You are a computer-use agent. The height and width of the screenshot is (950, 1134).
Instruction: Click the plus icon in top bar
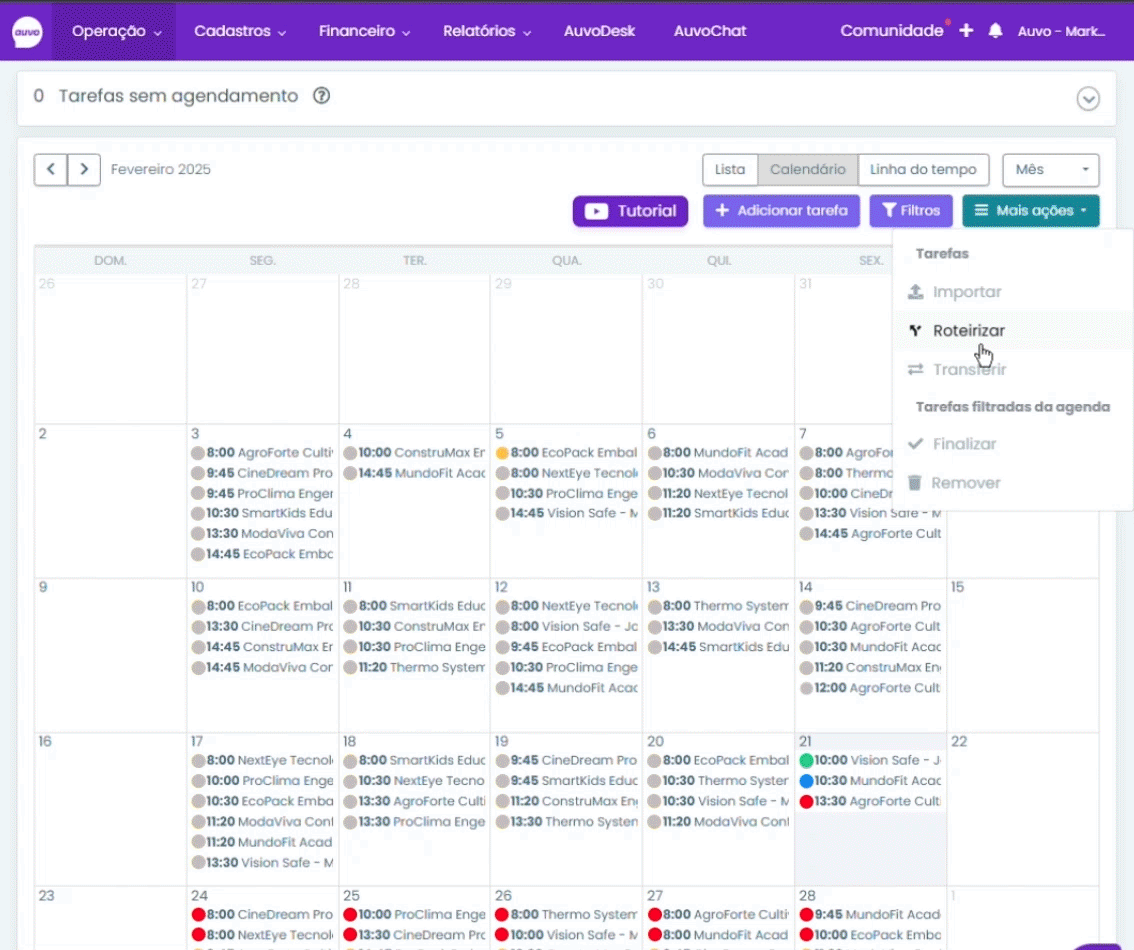[966, 31]
